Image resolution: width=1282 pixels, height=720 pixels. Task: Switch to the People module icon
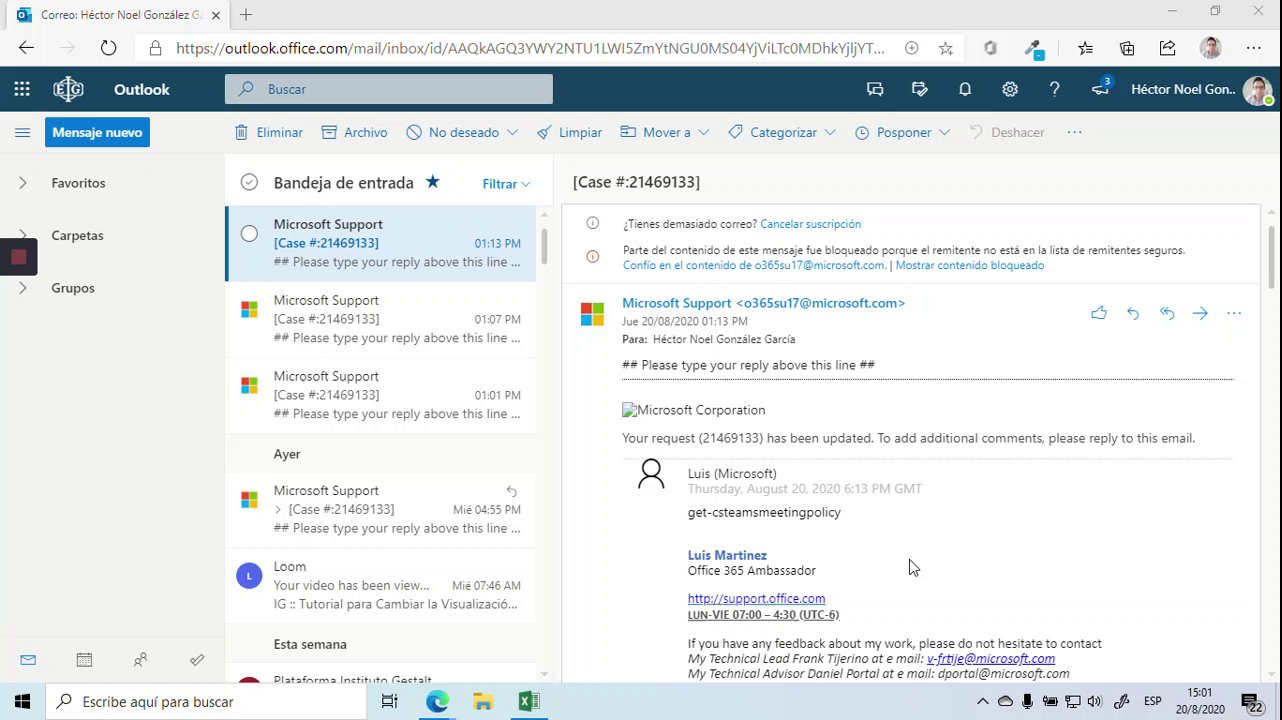pyautogui.click(x=141, y=660)
